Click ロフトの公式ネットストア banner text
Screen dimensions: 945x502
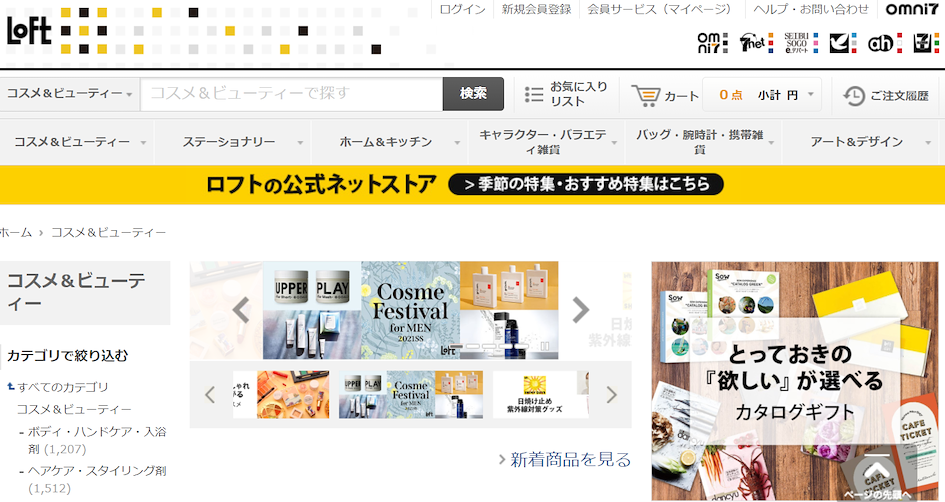tap(321, 184)
